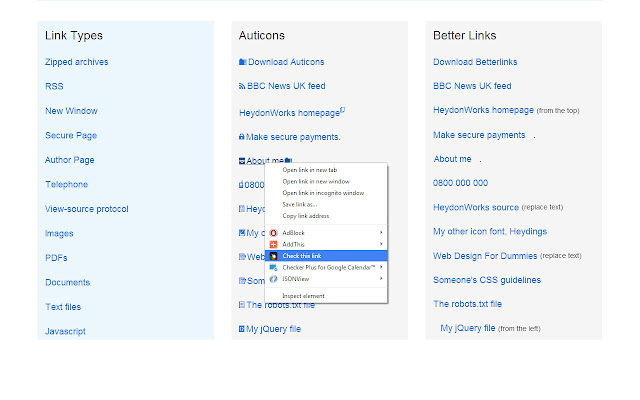
Task: Open the Javascript link
Action: click(65, 331)
